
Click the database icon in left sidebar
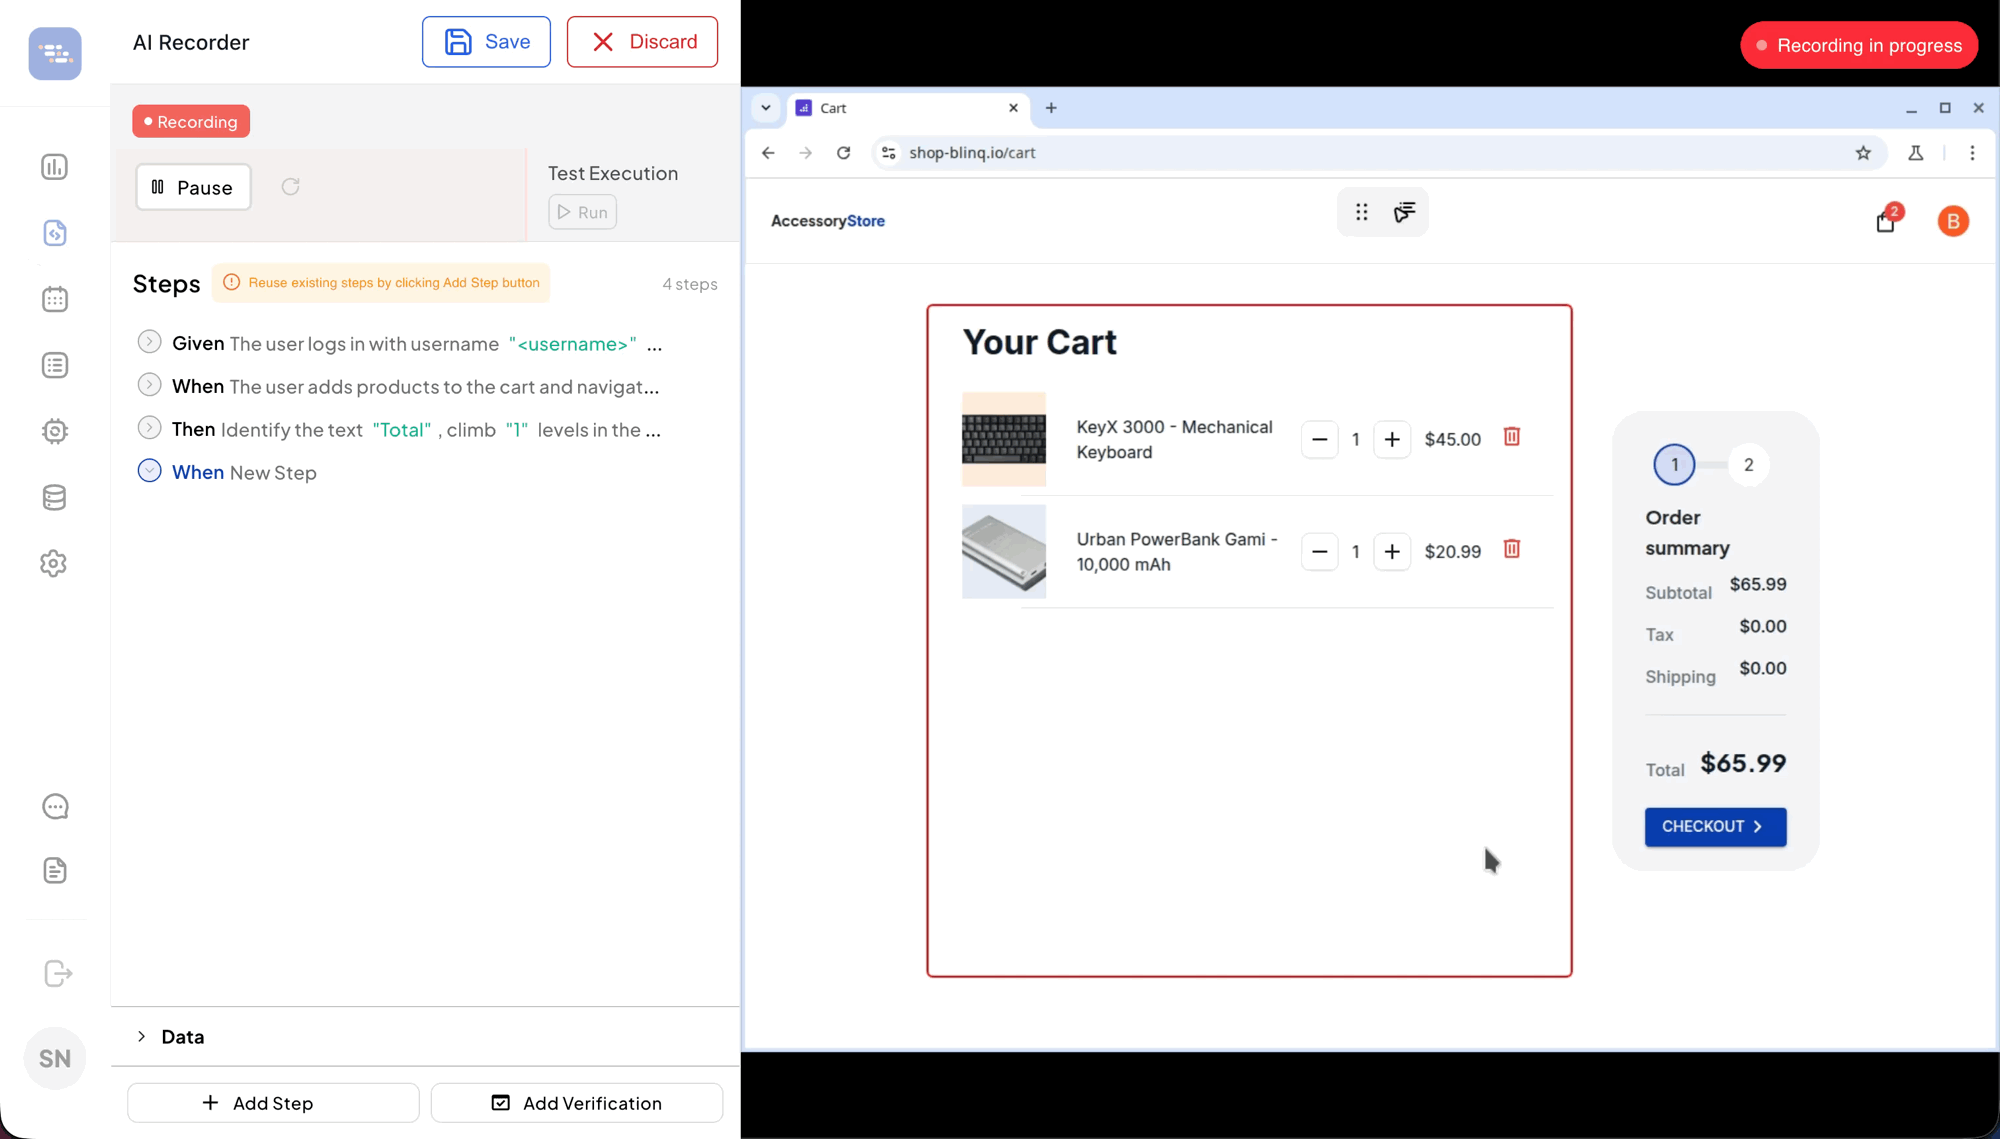55,497
